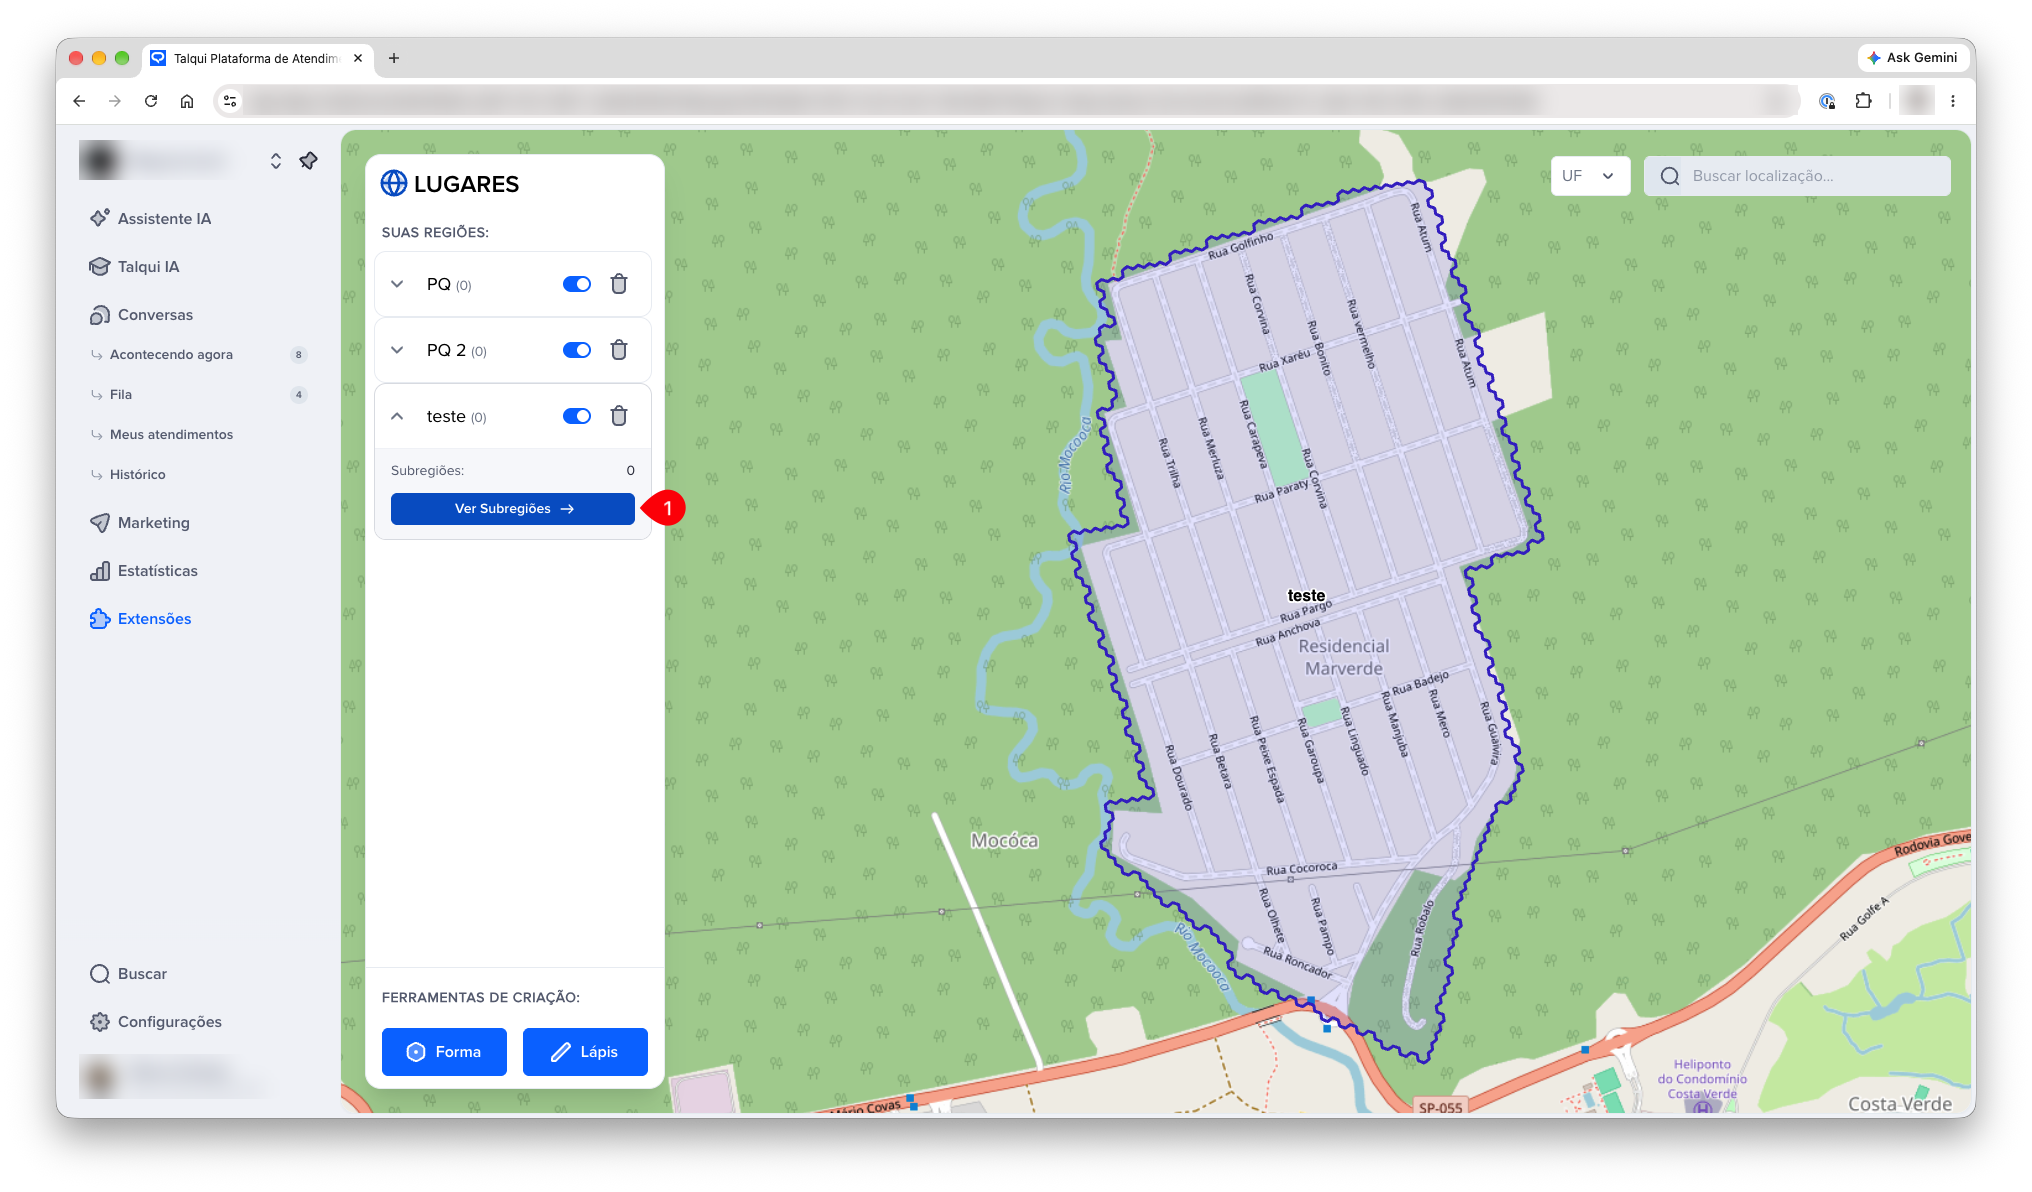Go to browser home page icon
The image size is (2032, 1192).
pyautogui.click(x=187, y=101)
